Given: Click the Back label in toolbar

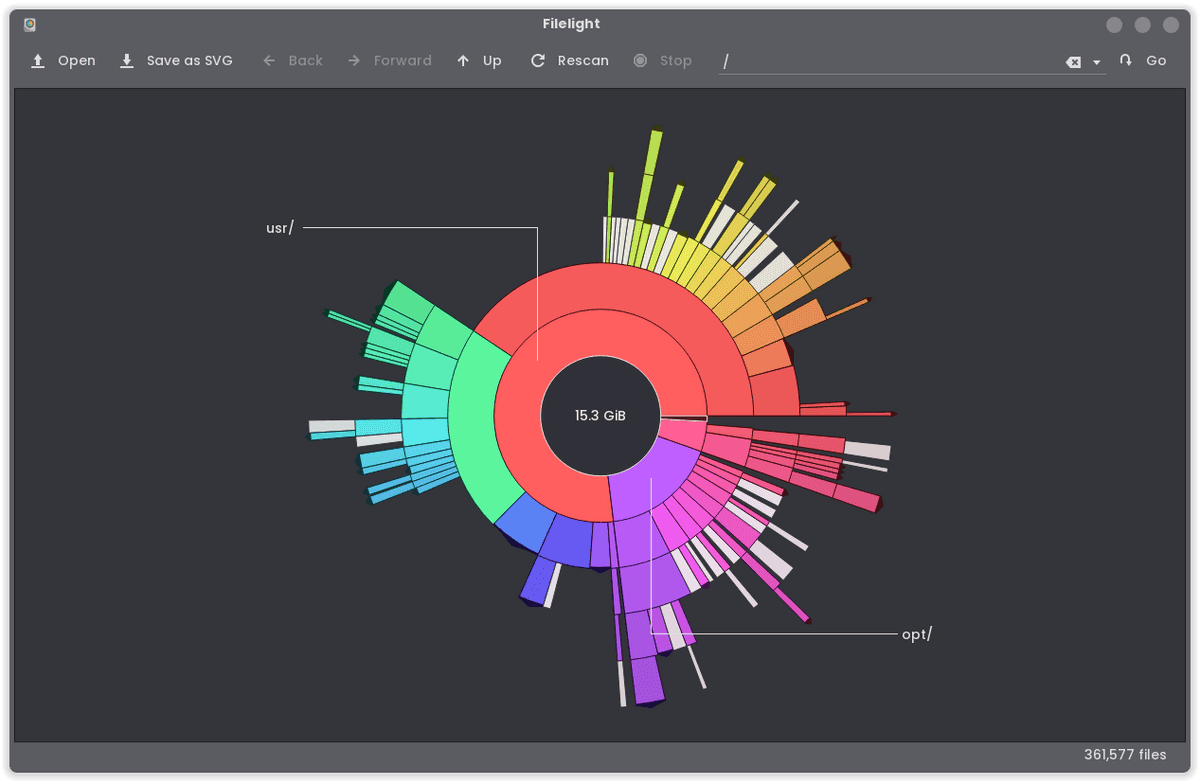Looking at the screenshot, I should 306,61.
